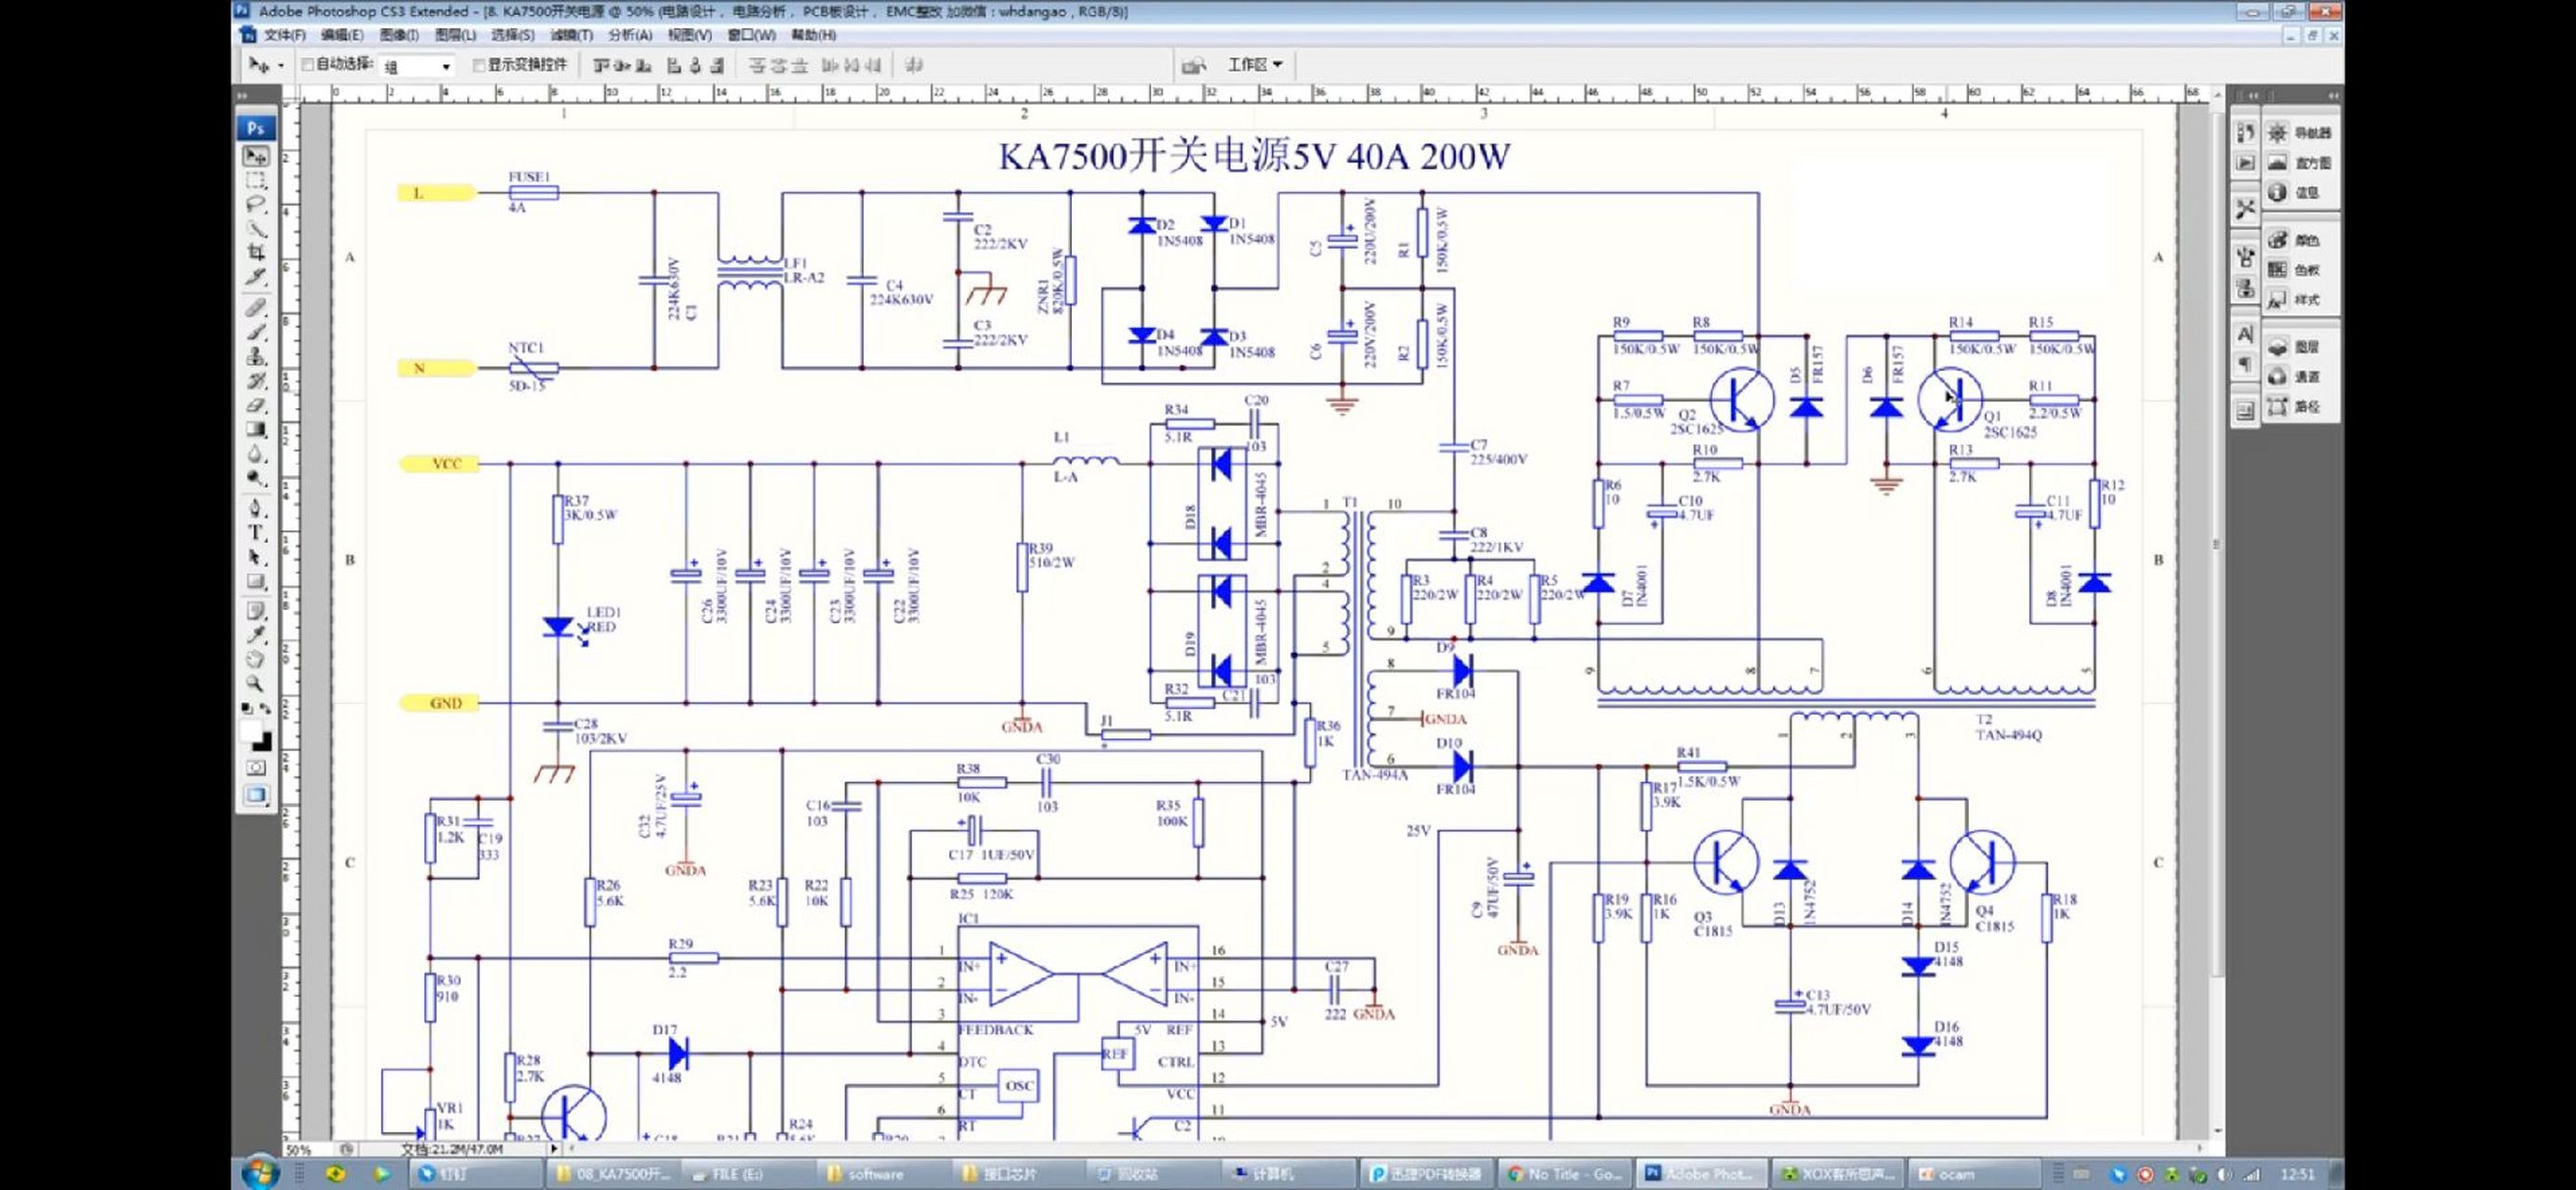Select the Eyedropper tool
Viewport: 2576px width, 1190px height.
[256, 635]
